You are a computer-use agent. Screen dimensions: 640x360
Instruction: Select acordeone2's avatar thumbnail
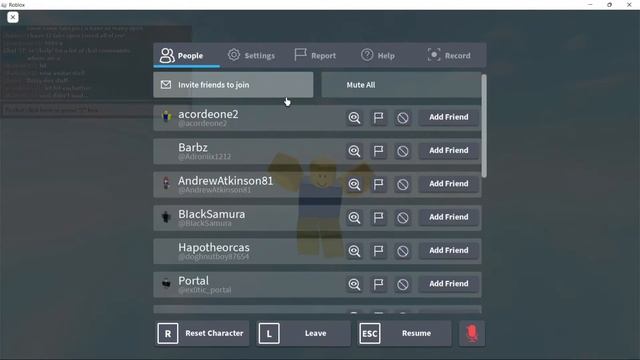pos(166,117)
